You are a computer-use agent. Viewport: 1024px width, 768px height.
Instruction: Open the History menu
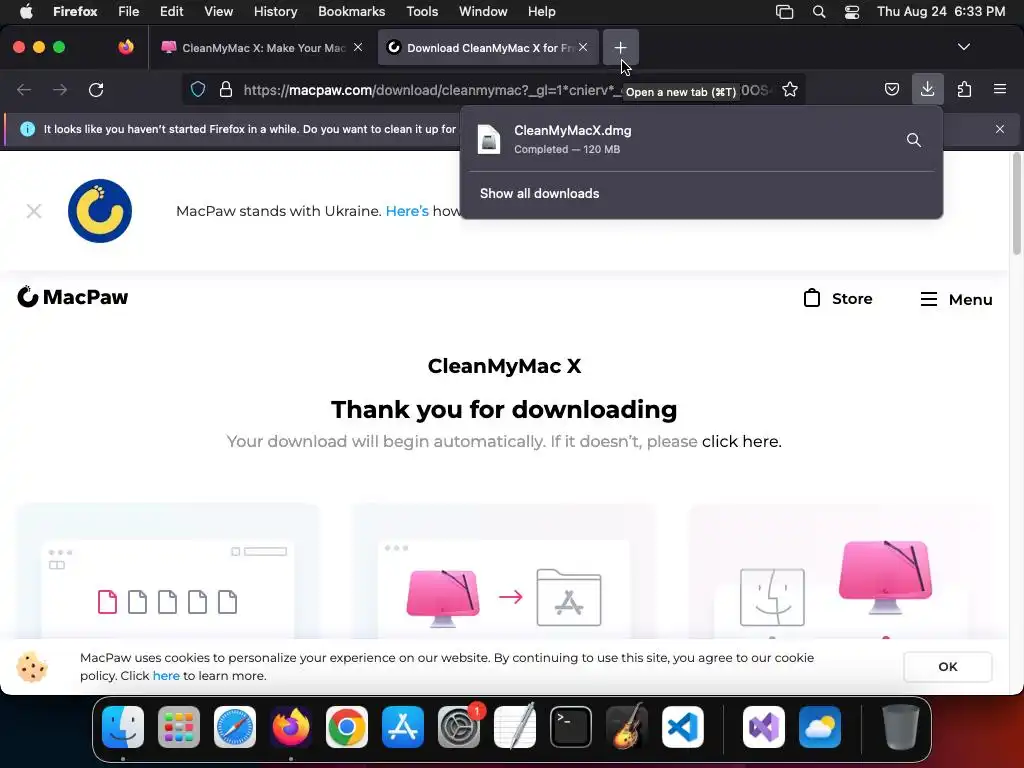[x=275, y=11]
